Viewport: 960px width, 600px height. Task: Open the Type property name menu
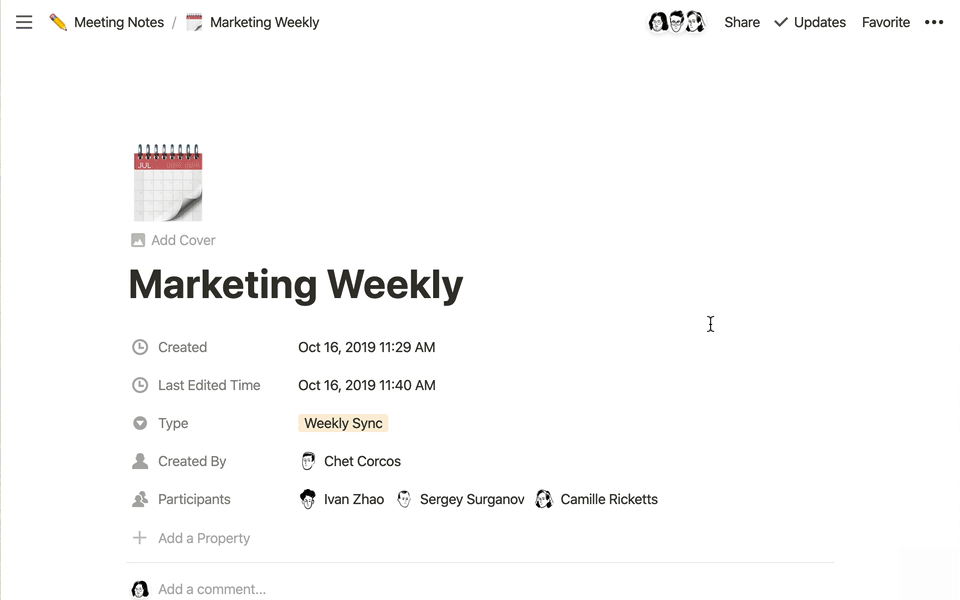tap(173, 423)
